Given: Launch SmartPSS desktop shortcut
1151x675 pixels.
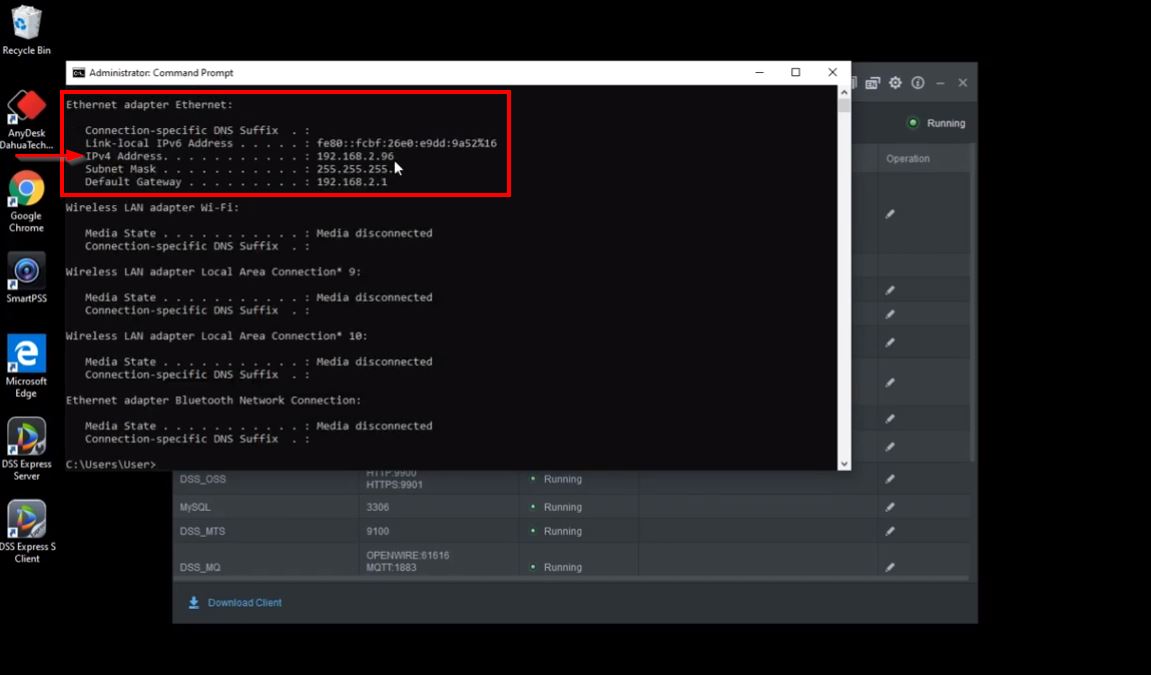Looking at the screenshot, I should point(26,277).
